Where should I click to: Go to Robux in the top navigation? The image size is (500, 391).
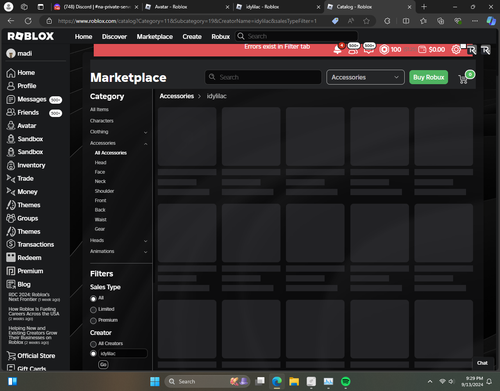(x=221, y=37)
